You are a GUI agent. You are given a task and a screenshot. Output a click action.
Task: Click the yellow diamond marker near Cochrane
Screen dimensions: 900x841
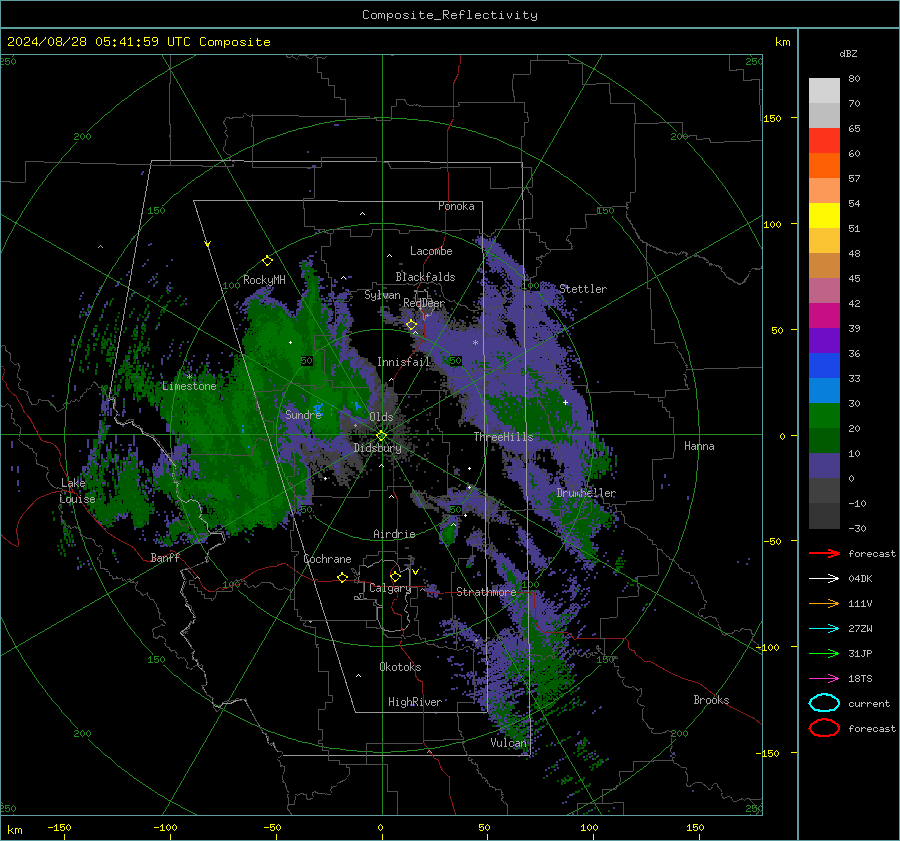click(x=343, y=577)
